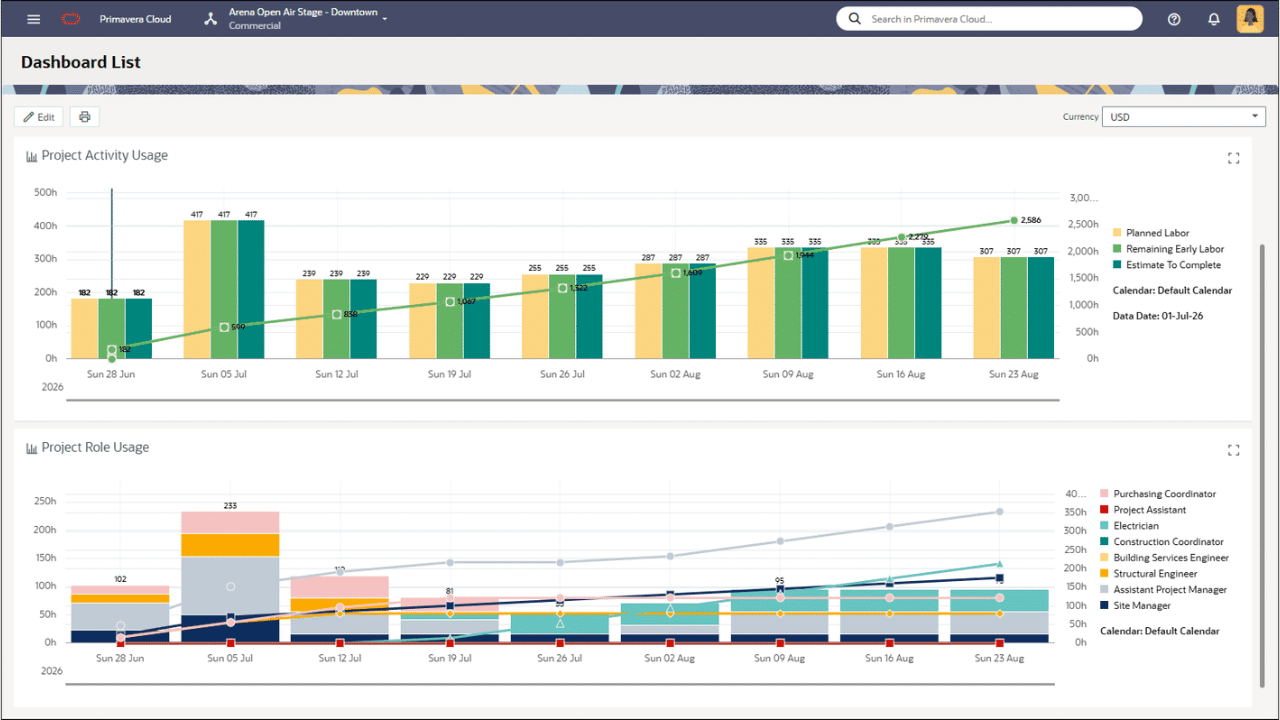The image size is (1280, 720).
Task: Toggle the Remaining Early Labor legend swatch
Action: pos(1117,249)
